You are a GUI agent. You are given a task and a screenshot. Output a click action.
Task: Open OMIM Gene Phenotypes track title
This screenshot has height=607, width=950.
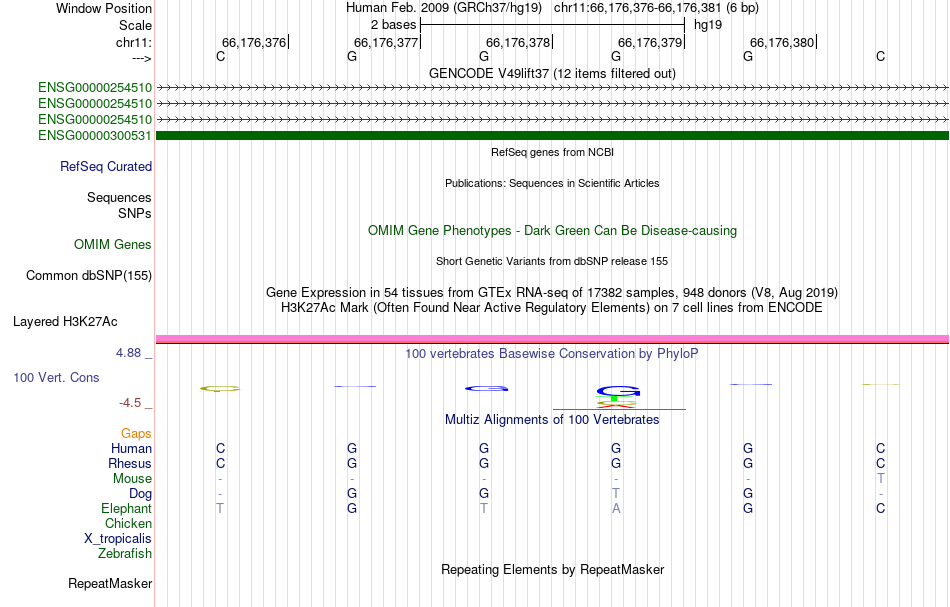point(552,230)
